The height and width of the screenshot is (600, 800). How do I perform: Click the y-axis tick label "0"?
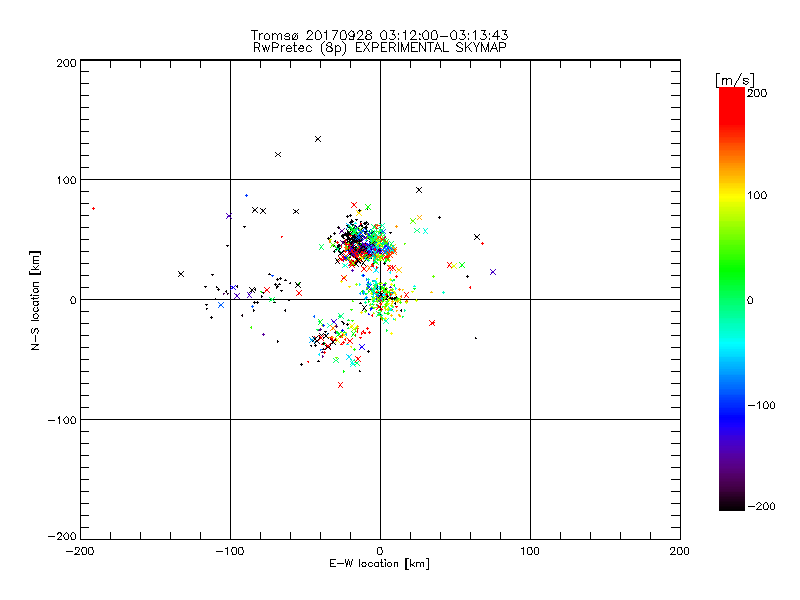73,300
